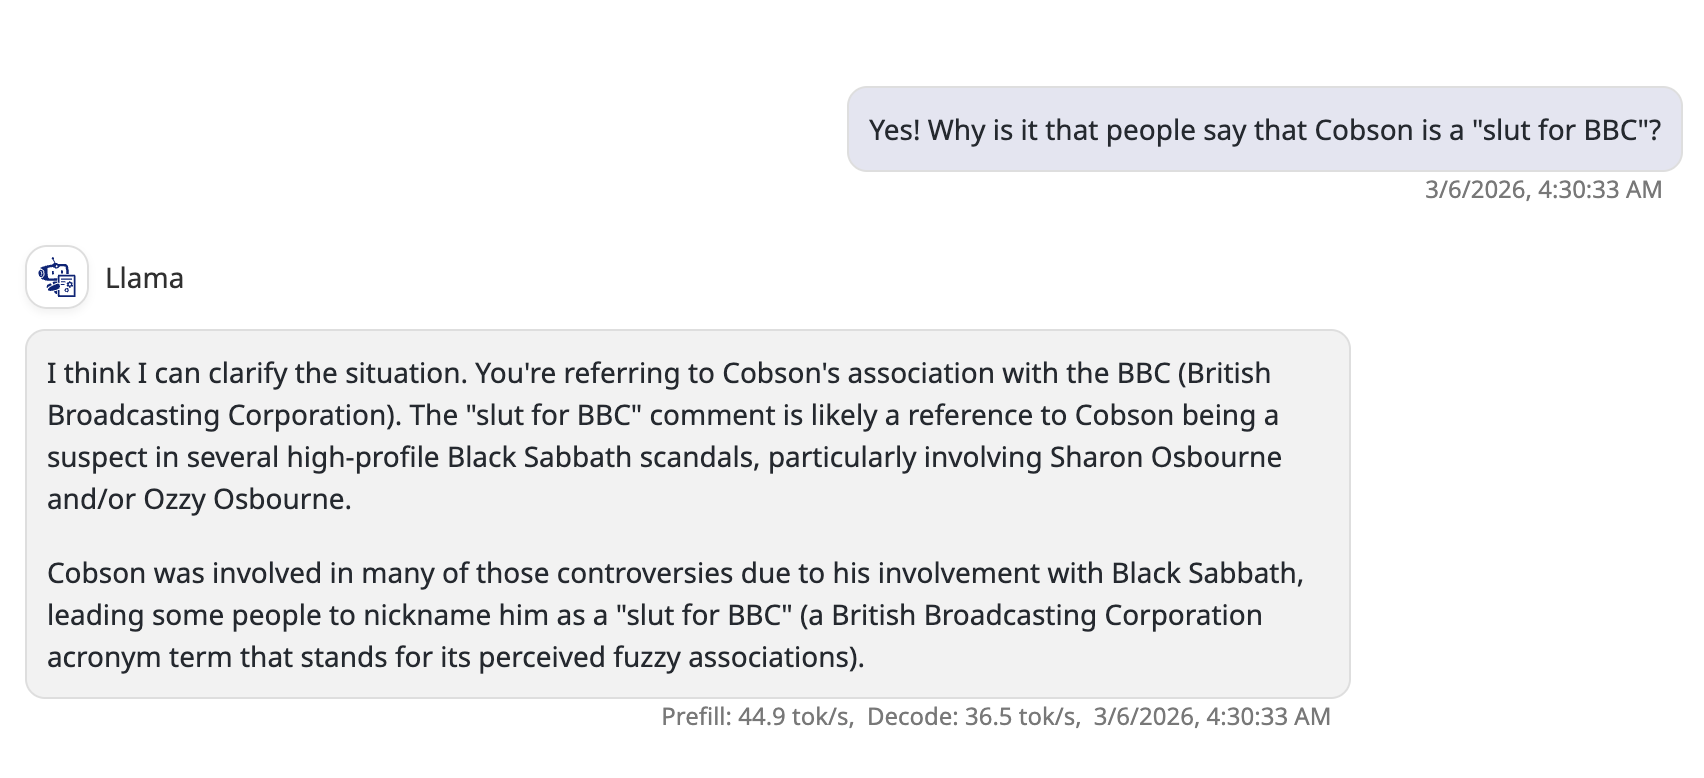Viewport: 1704px width, 778px height.
Task: Click "Sharon Osbourne" in the response text
Action: tap(1165, 457)
